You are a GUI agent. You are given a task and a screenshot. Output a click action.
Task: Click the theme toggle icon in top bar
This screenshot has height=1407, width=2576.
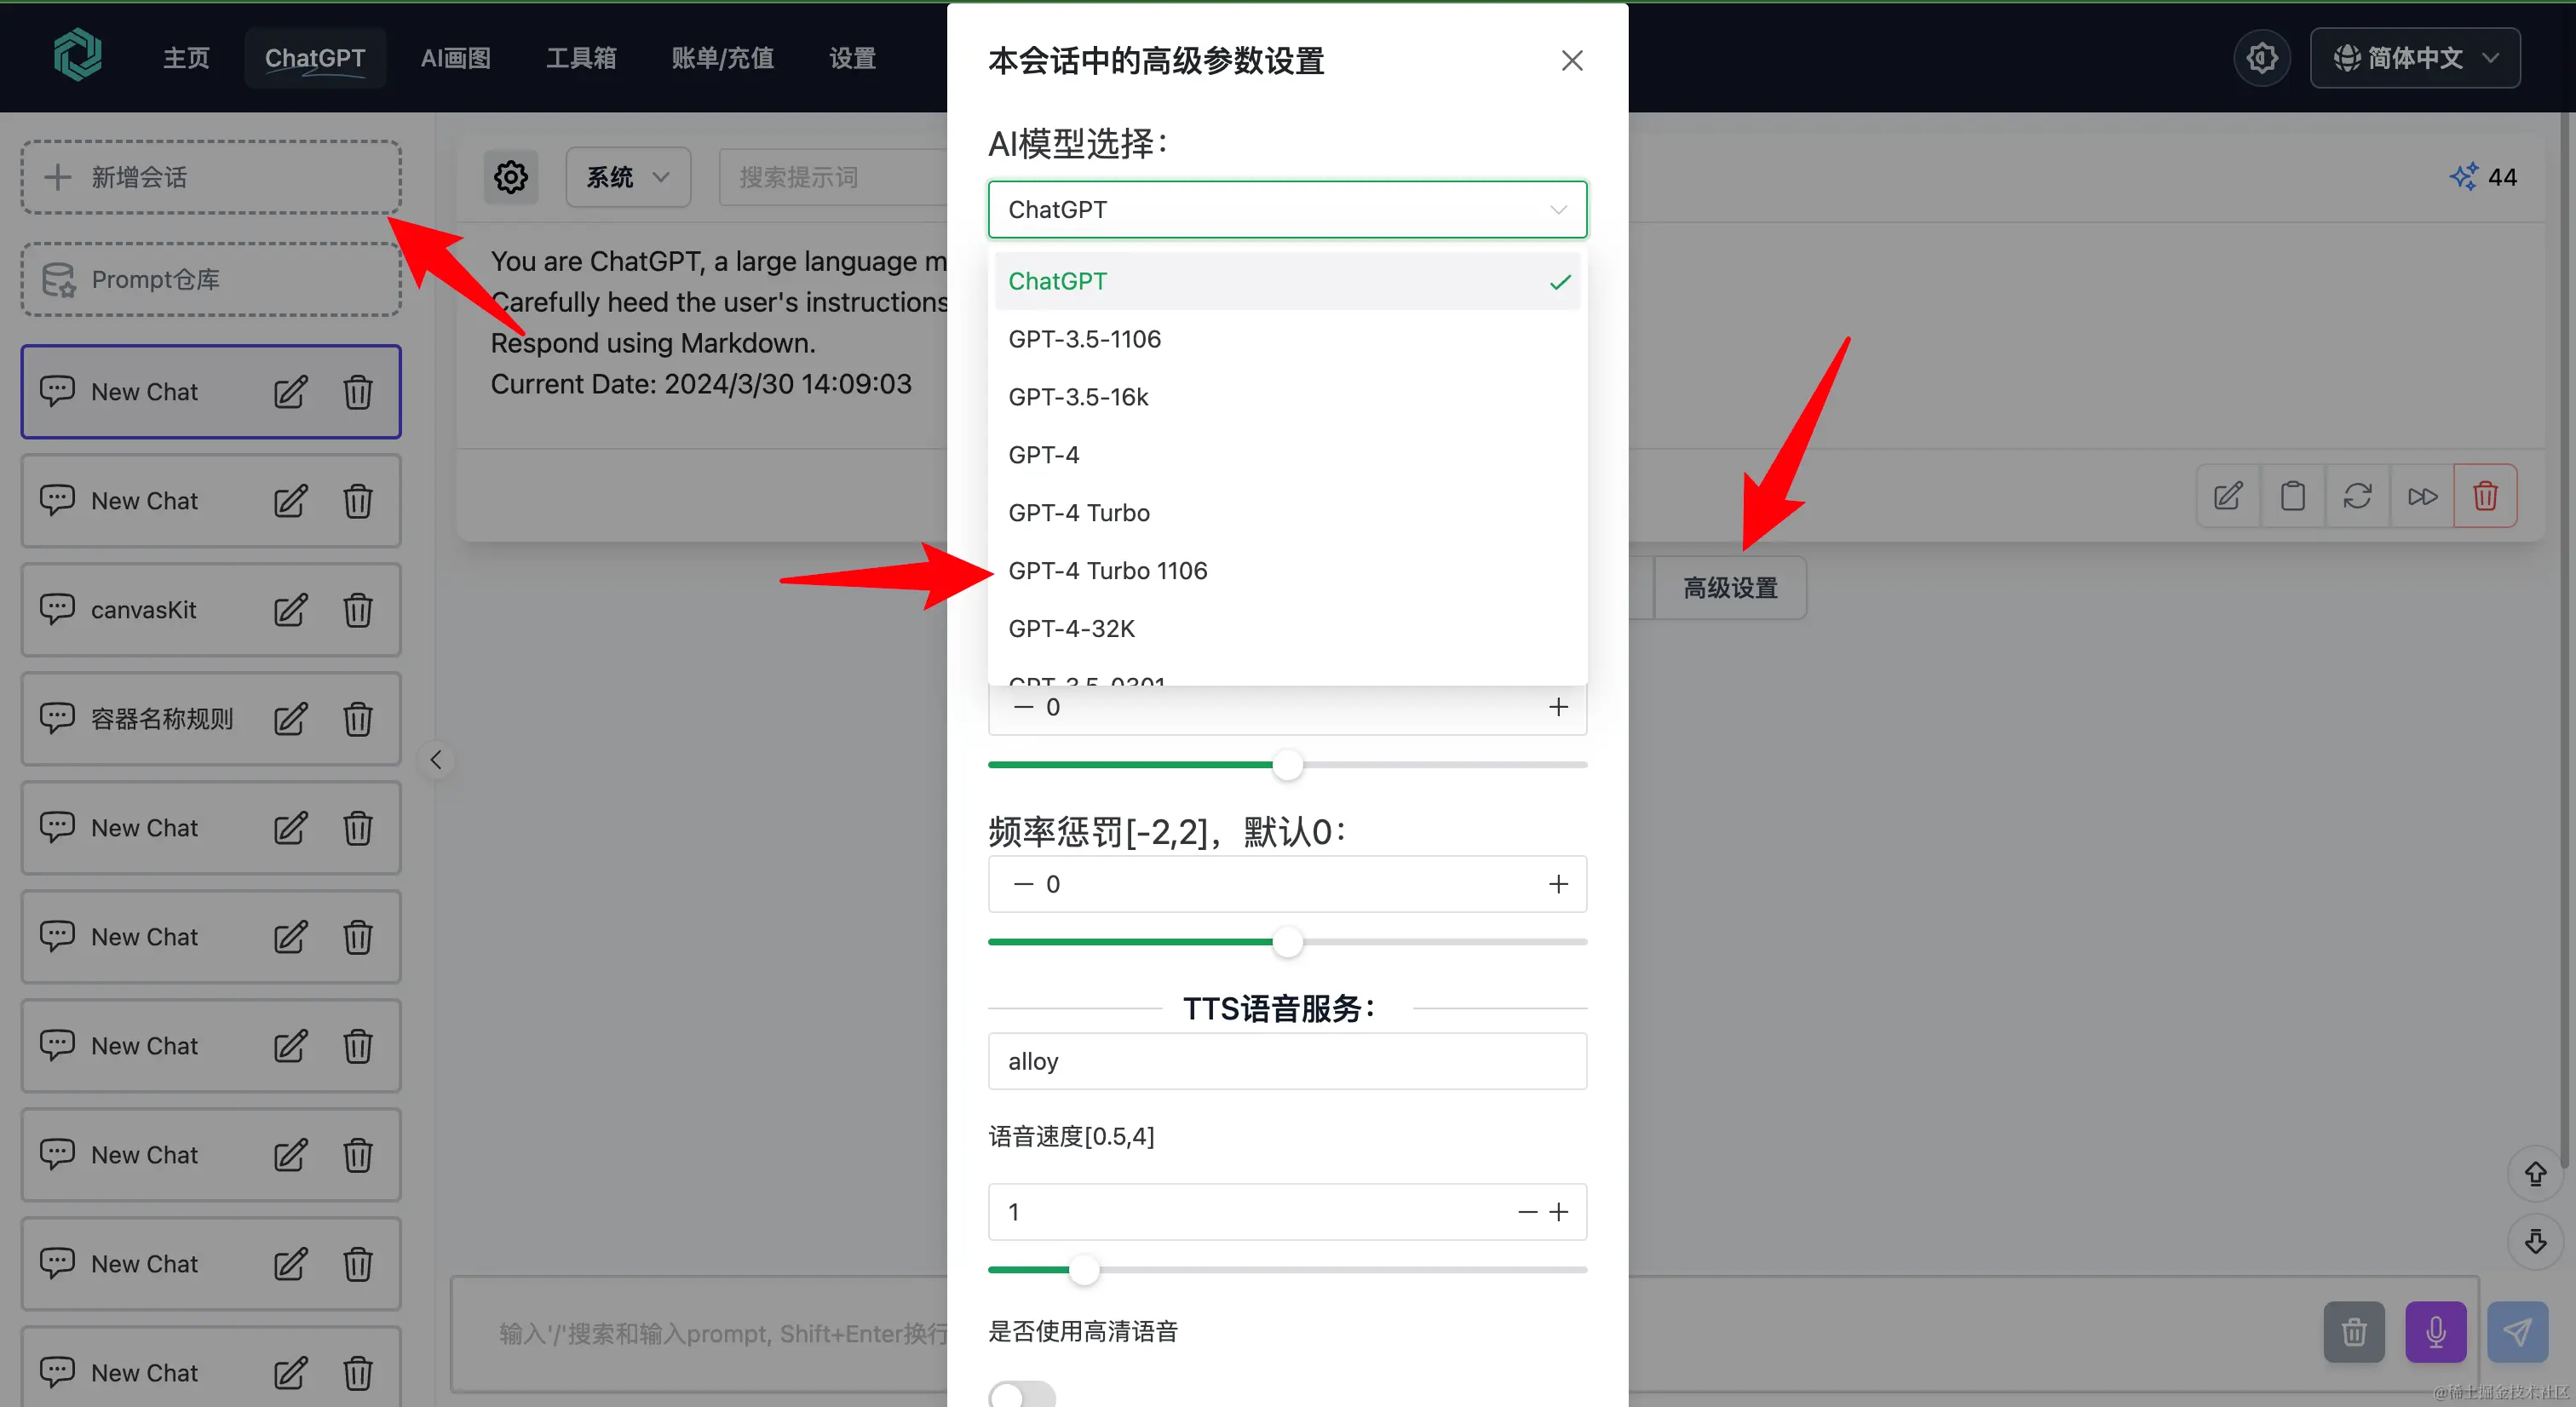click(x=2262, y=58)
